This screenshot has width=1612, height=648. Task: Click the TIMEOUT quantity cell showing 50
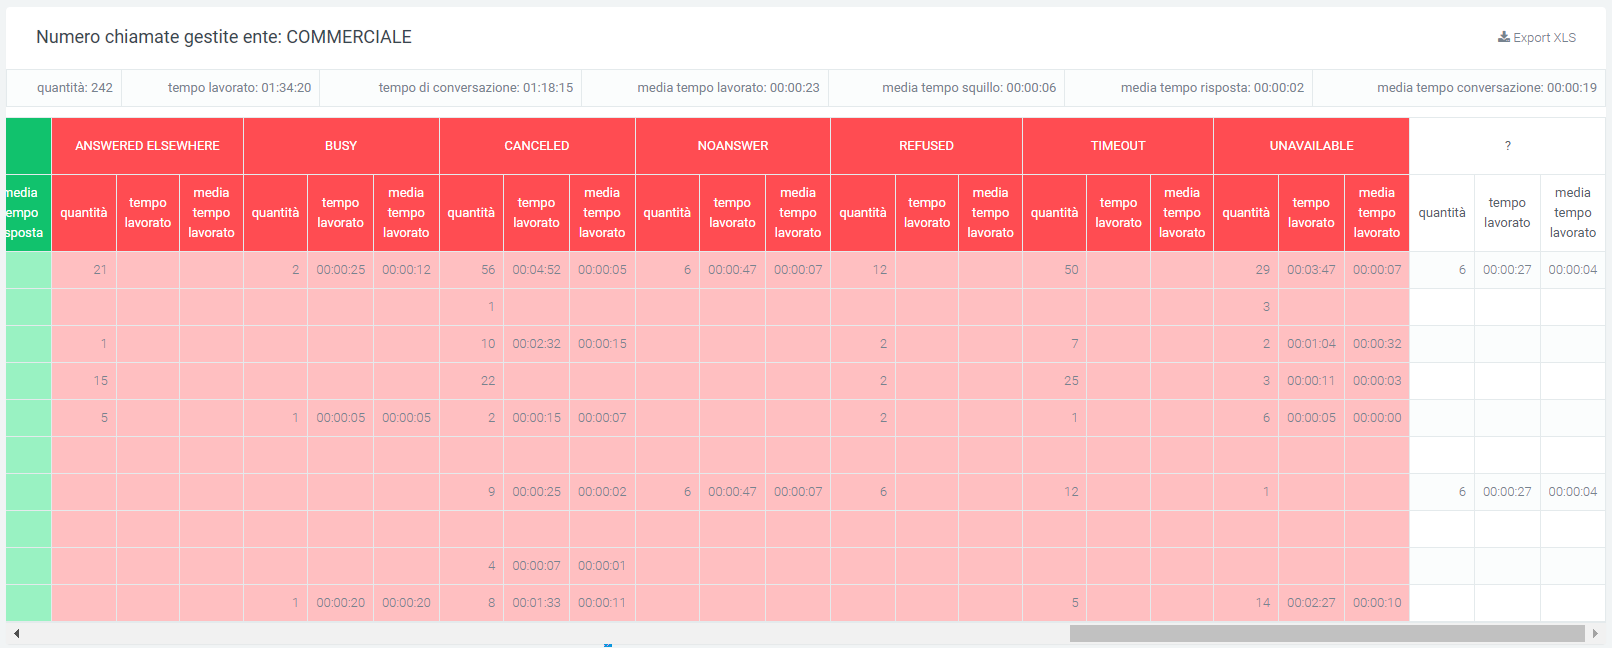(x=1054, y=270)
